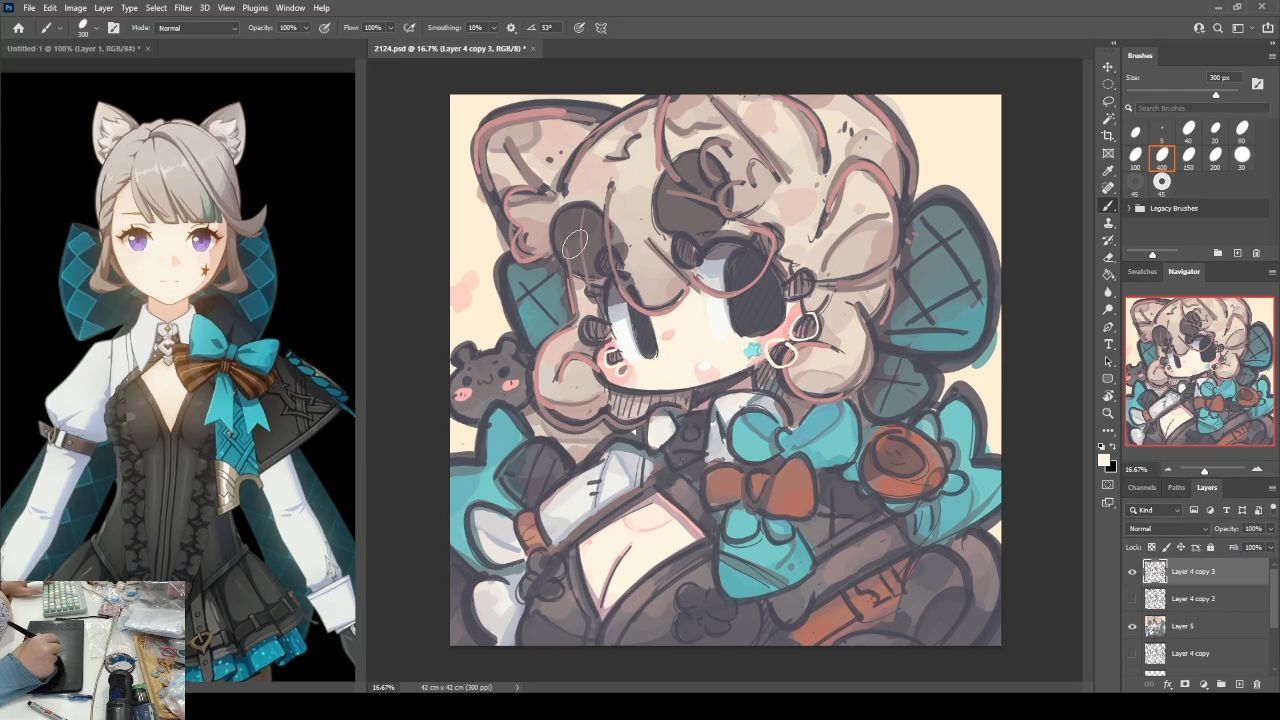1280x720 pixels.
Task: Toggle the Brush Settings panel button
Action: click(113, 28)
